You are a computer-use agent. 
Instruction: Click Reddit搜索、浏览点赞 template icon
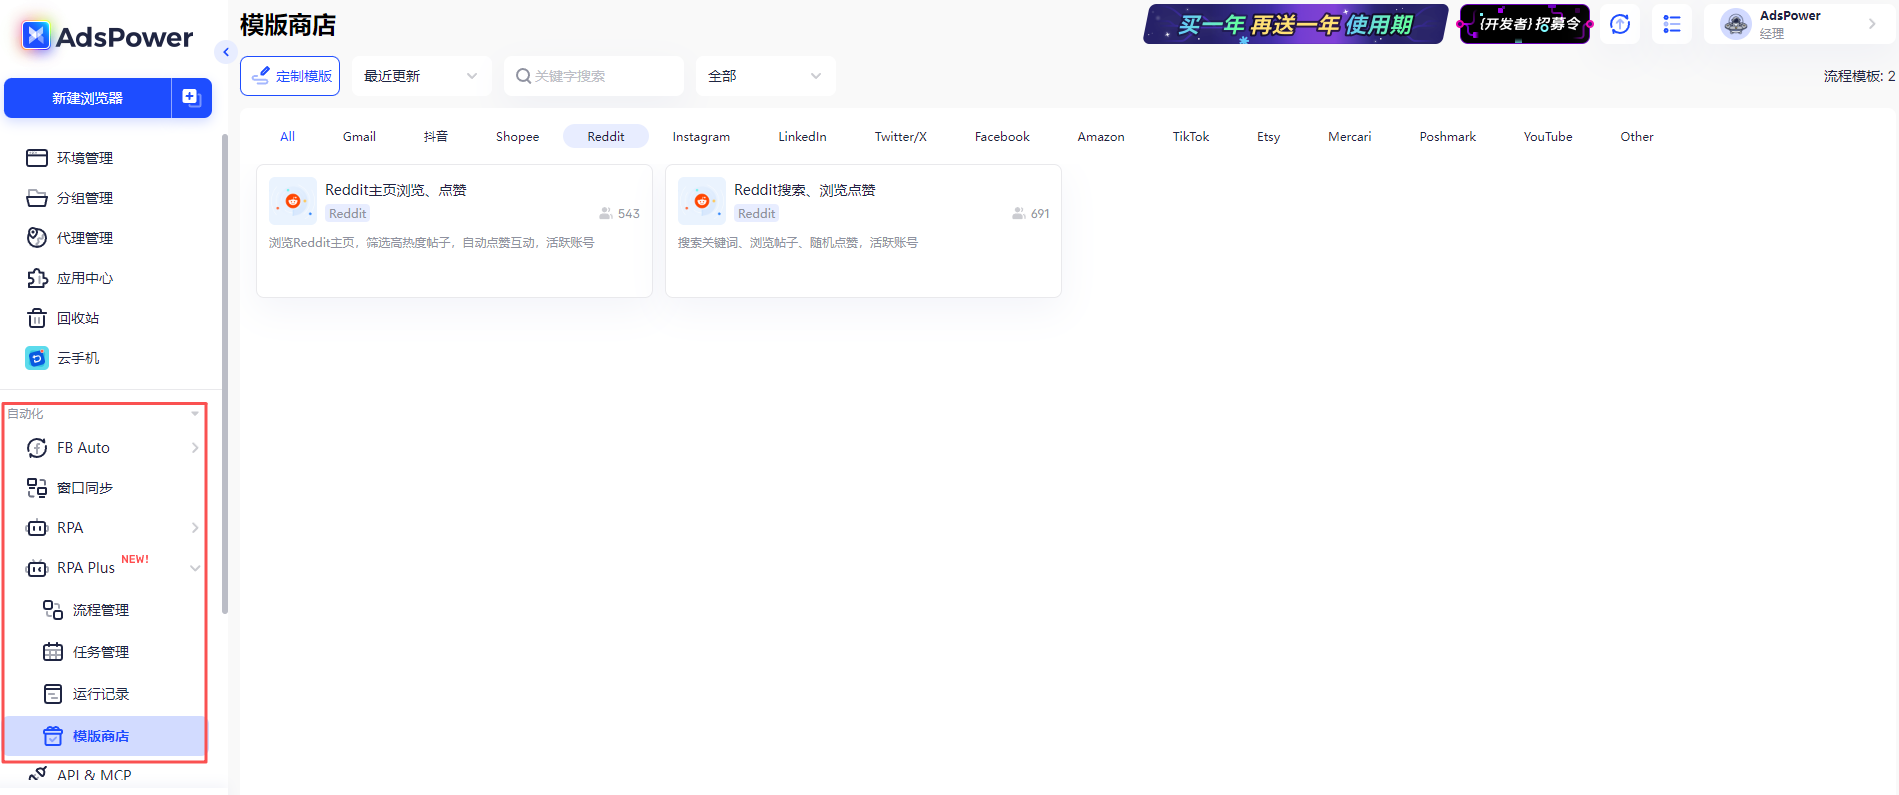coord(702,201)
